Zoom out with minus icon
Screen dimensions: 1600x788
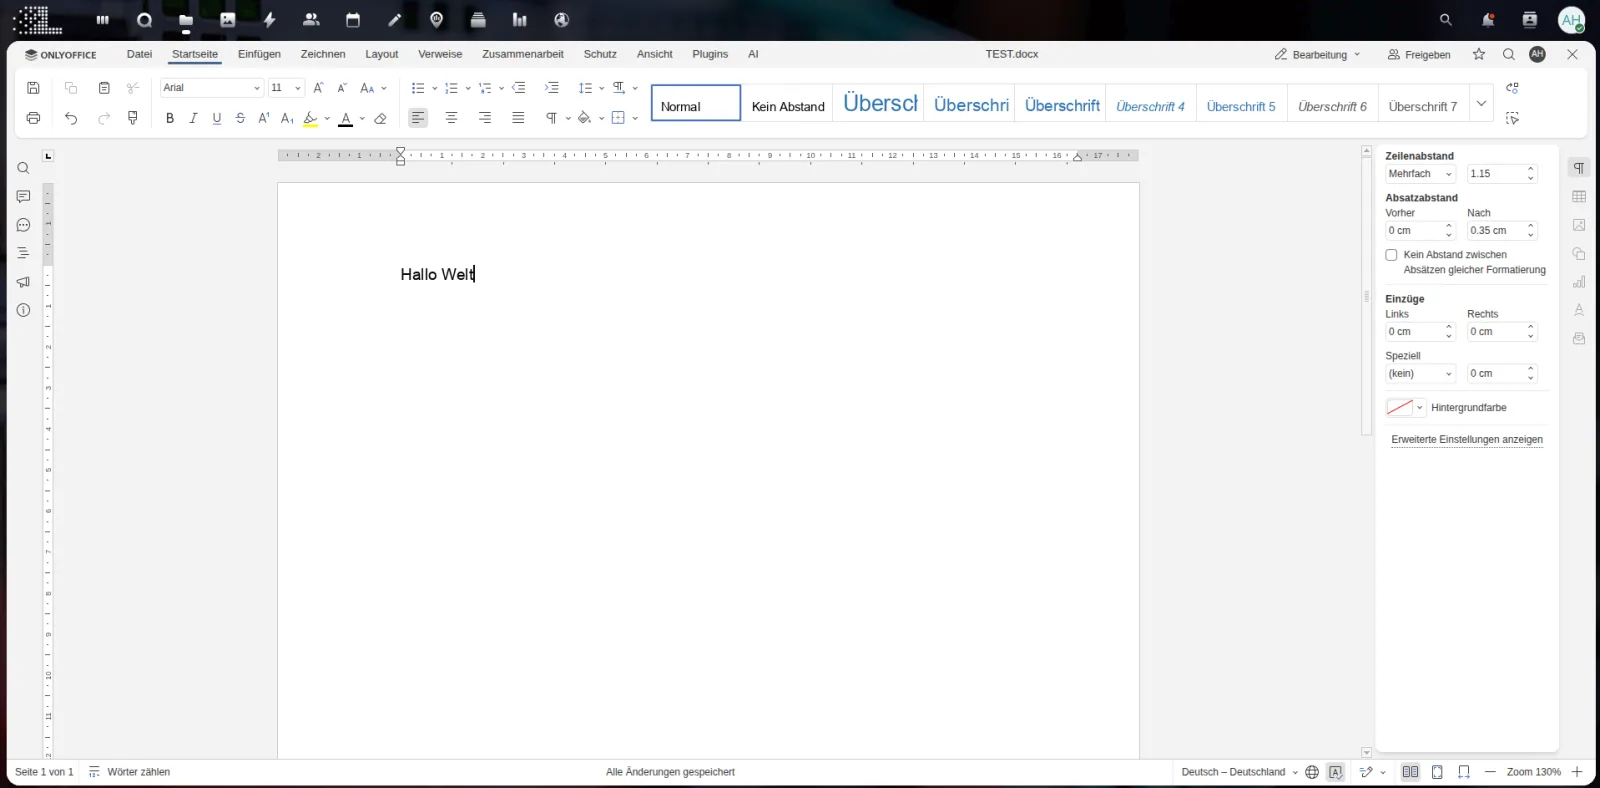tap(1490, 772)
